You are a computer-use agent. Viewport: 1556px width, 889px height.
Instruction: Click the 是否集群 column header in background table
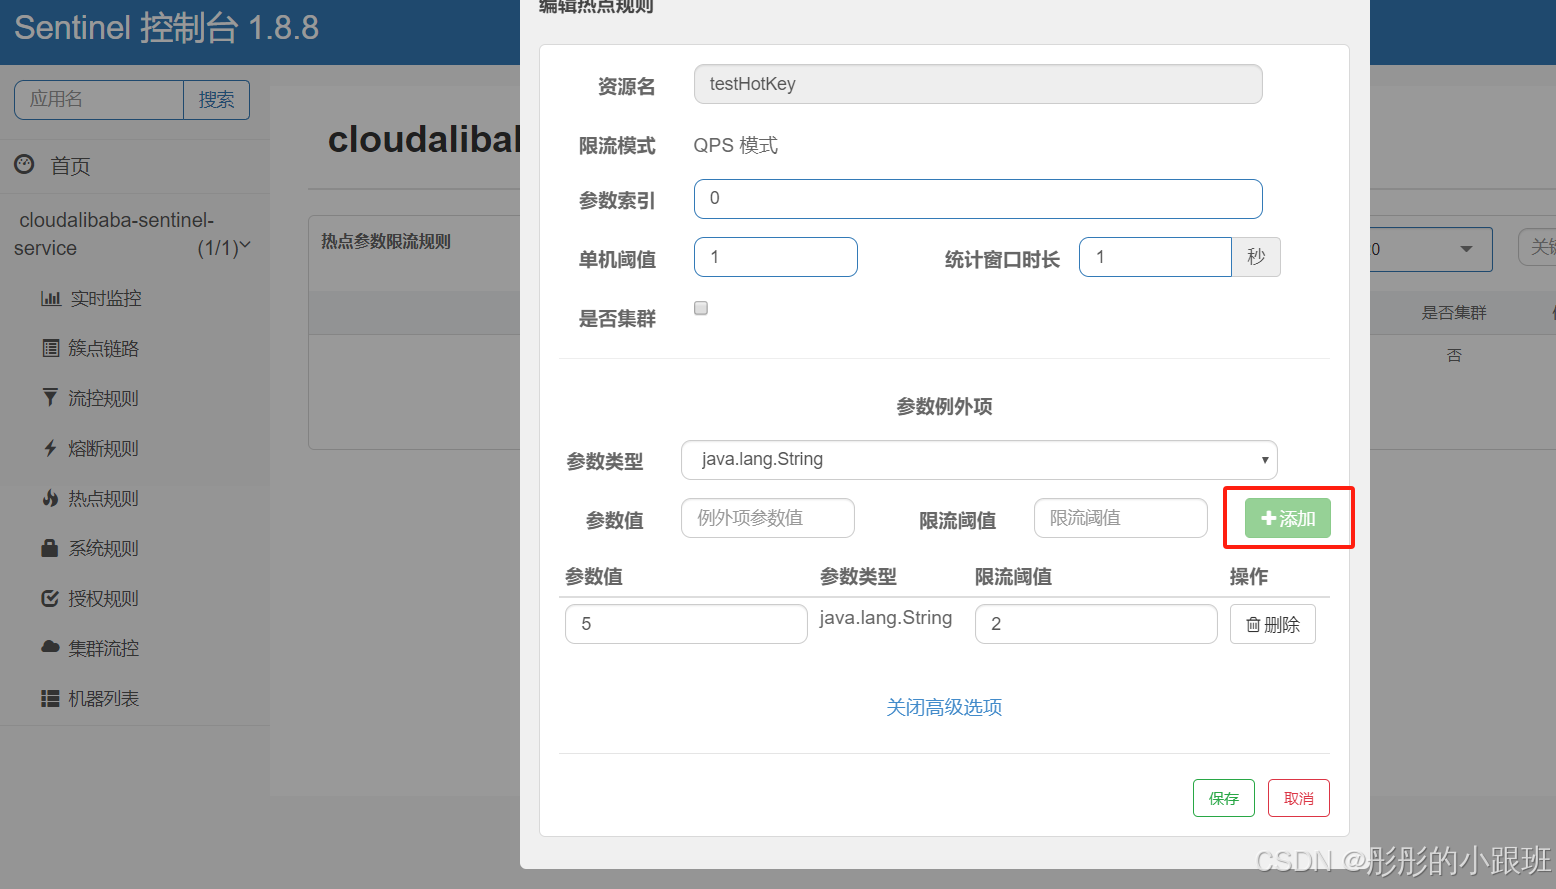(x=1454, y=313)
